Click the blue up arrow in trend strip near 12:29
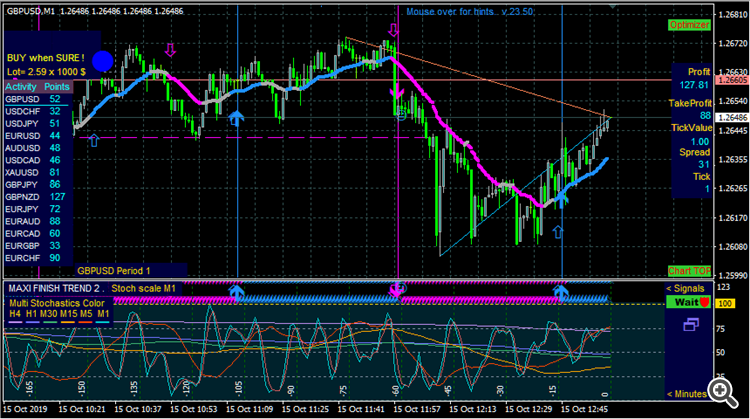This screenshot has width=750, height=419. coord(561,292)
